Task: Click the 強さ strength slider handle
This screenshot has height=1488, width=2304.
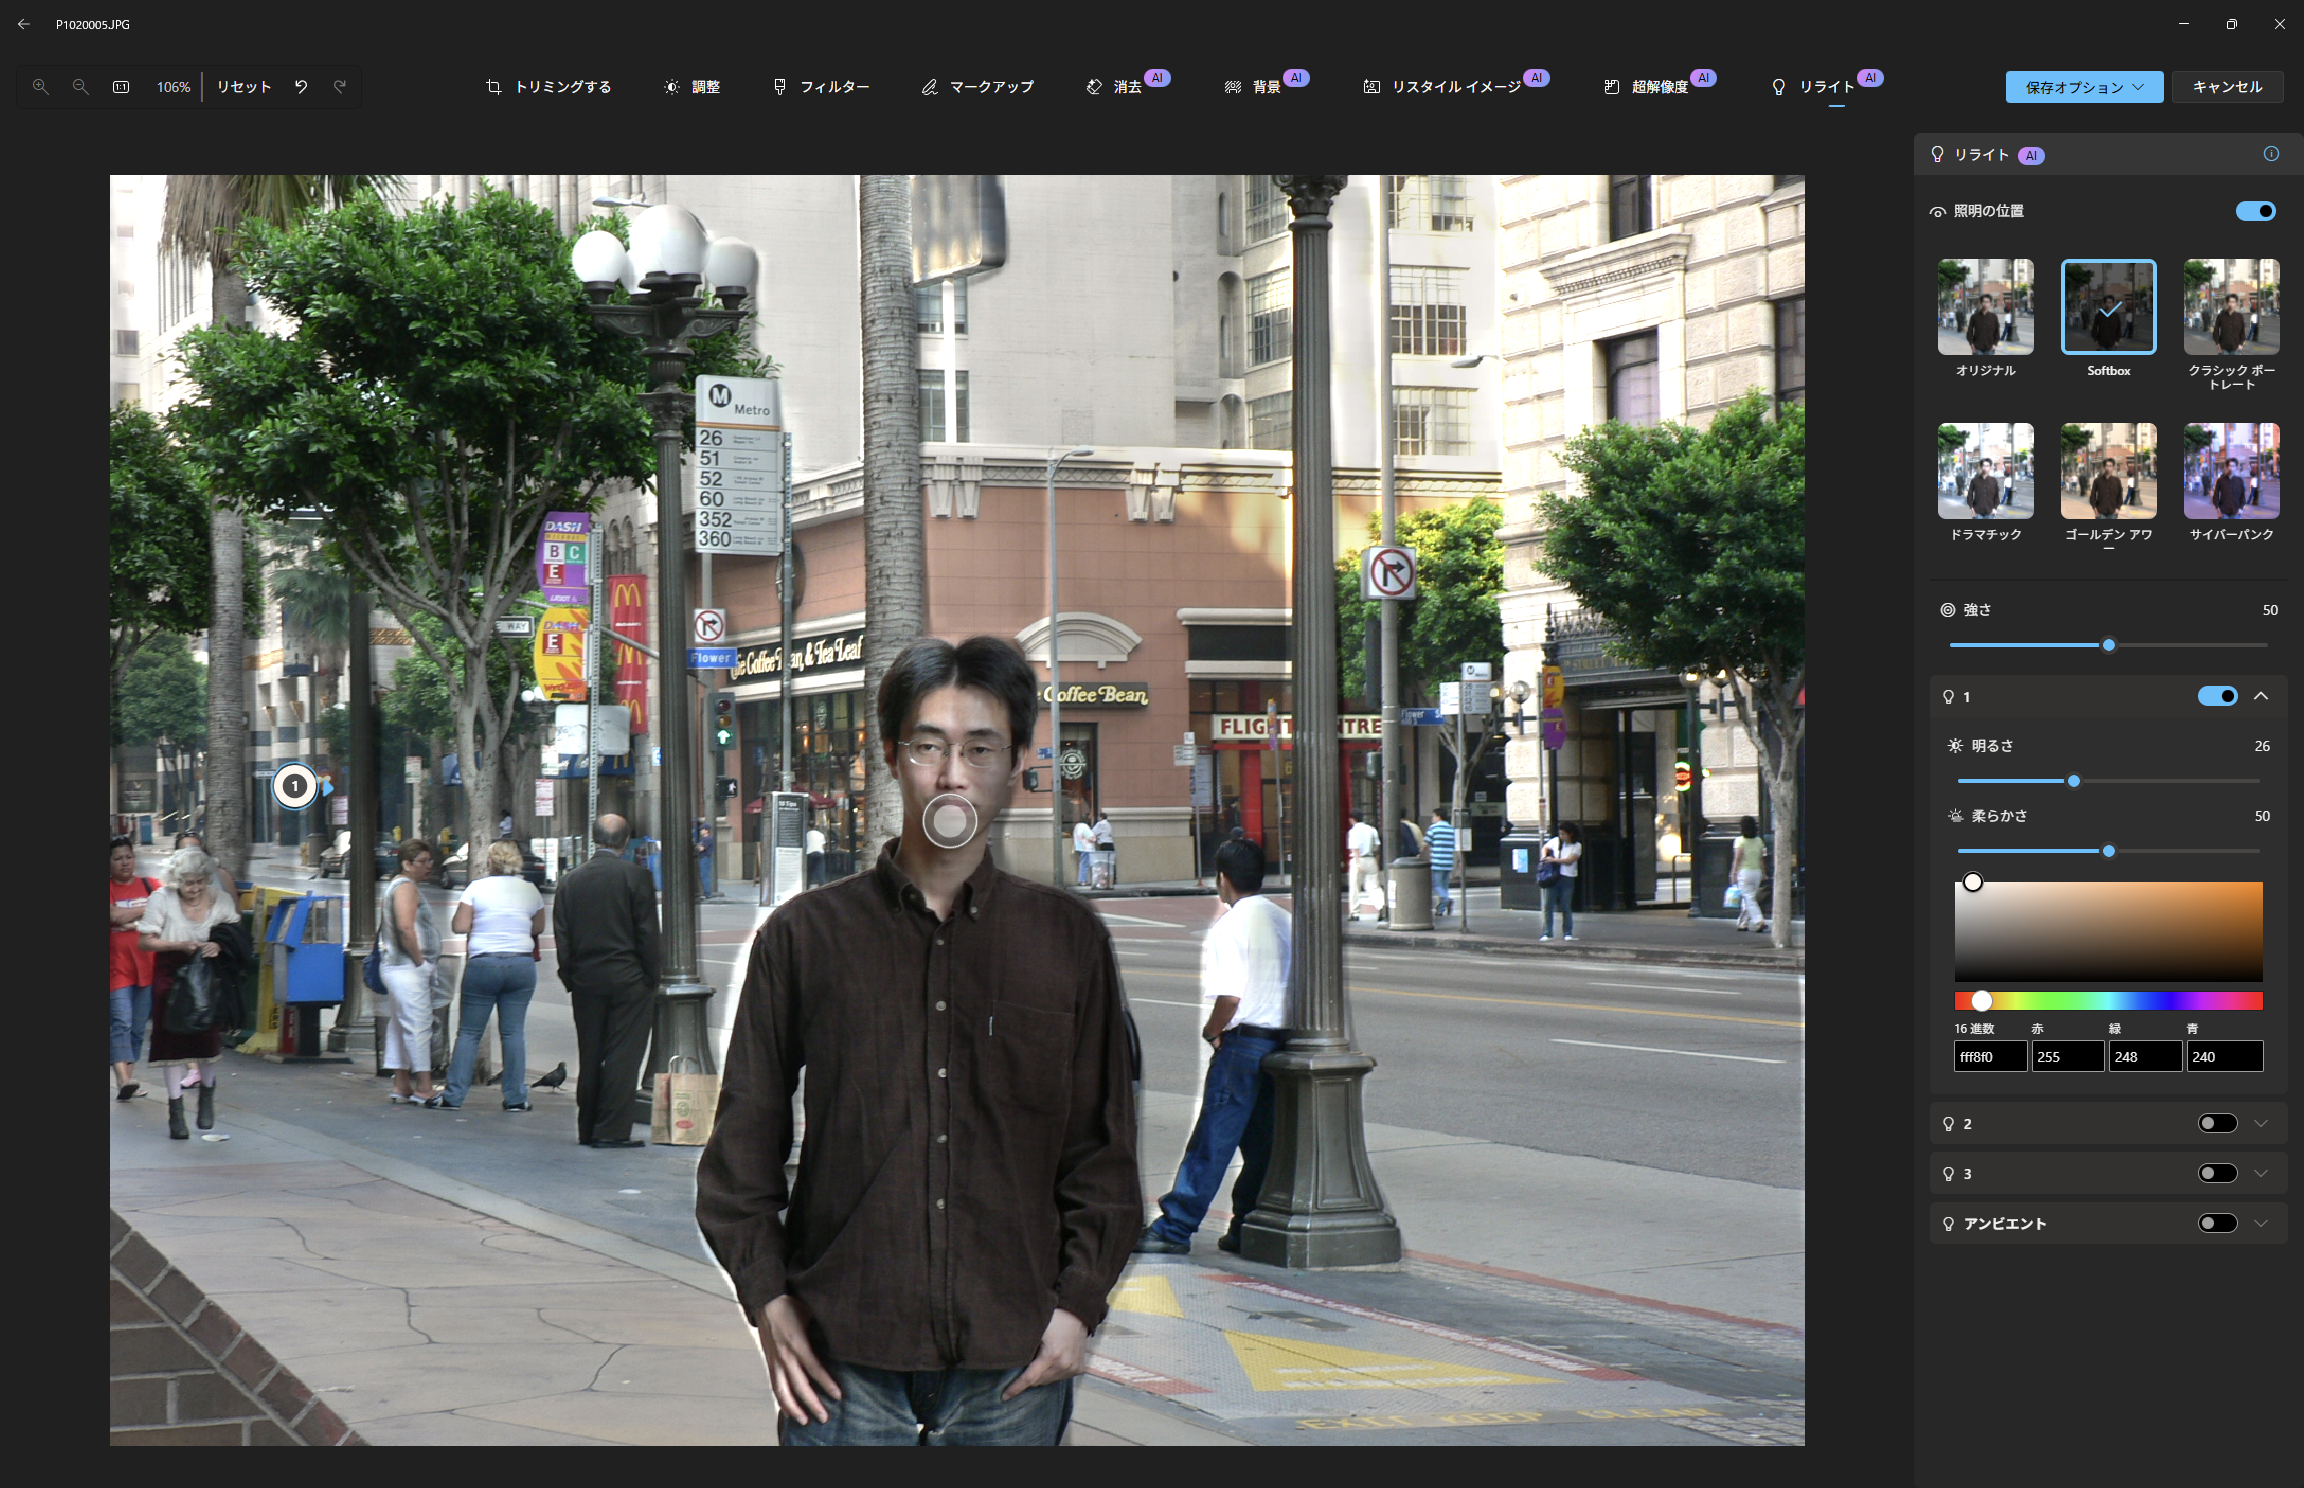Action: 2109,645
